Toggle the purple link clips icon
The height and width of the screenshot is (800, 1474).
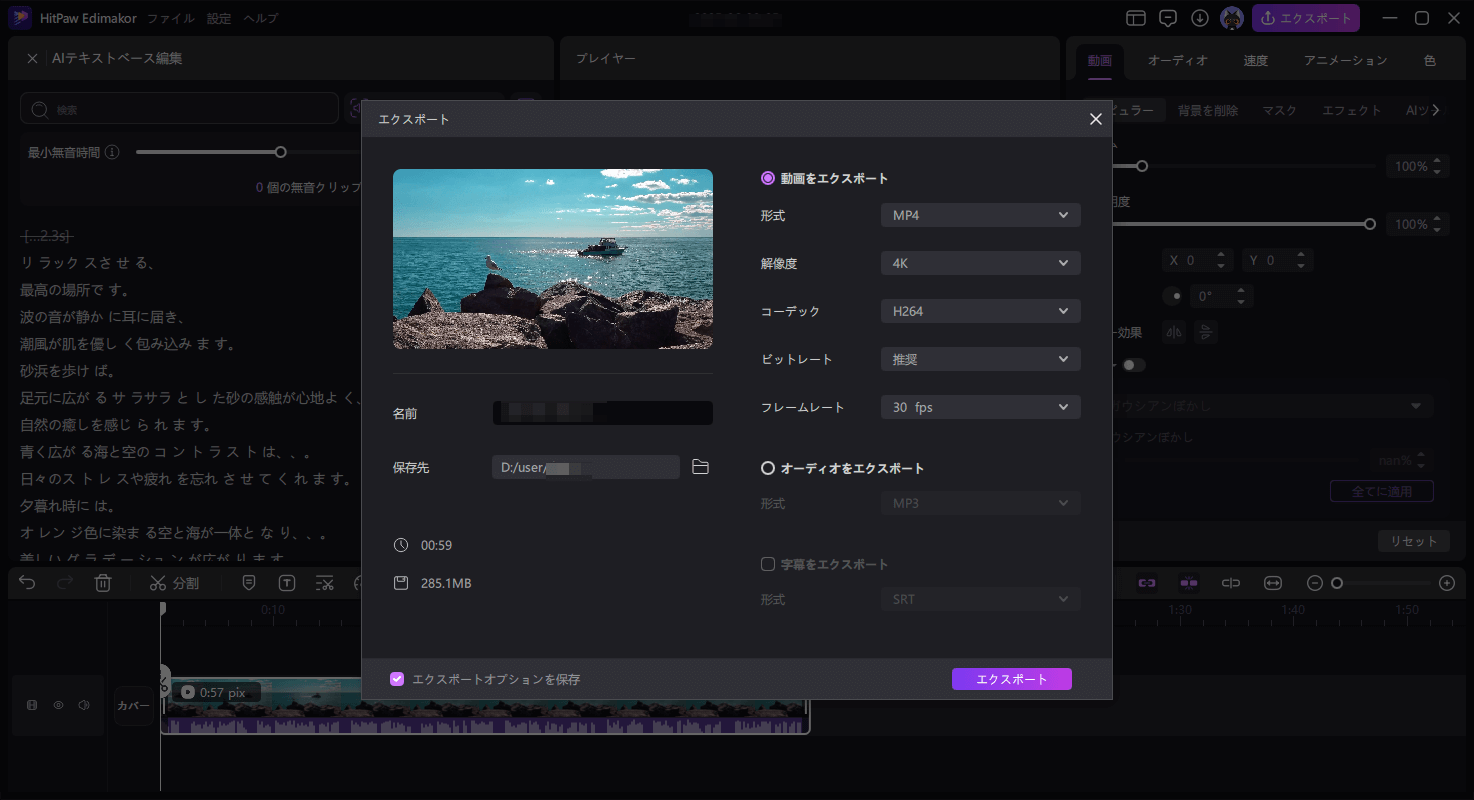pos(1147,583)
